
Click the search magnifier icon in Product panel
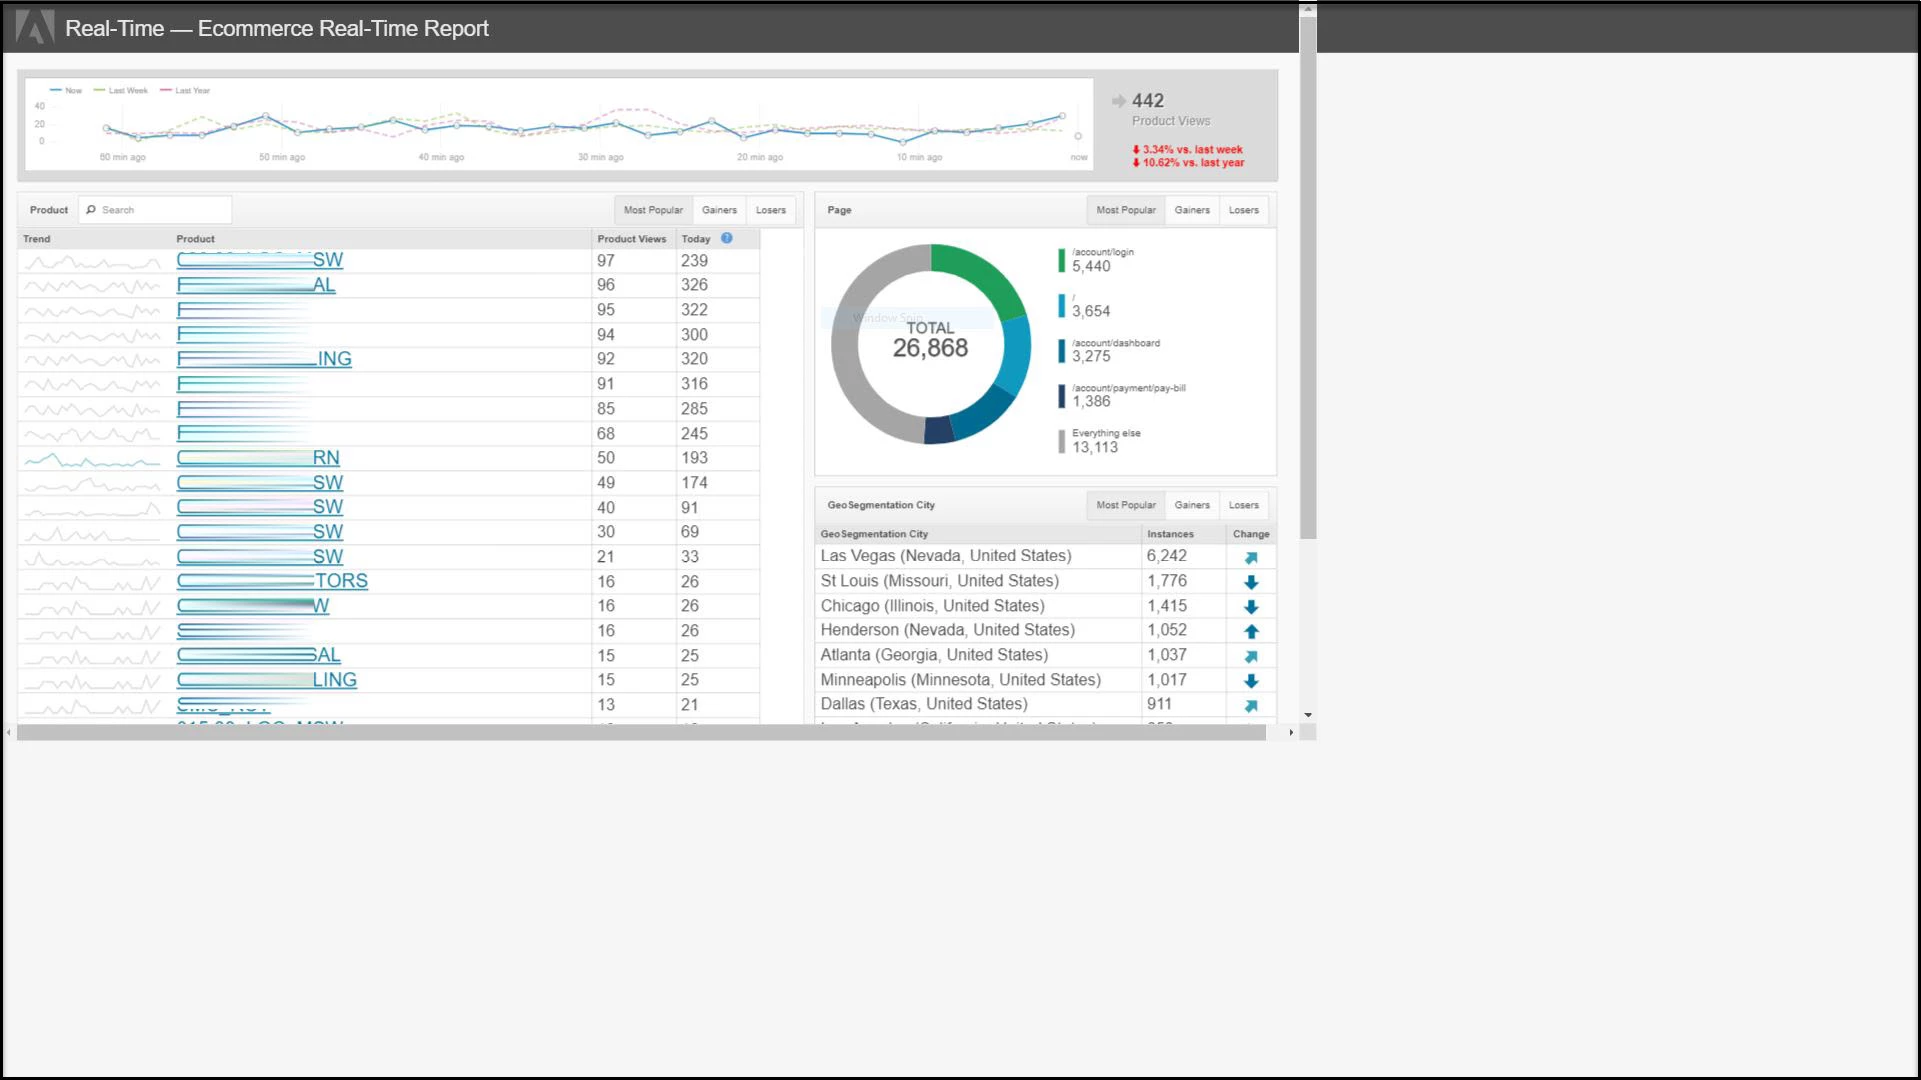point(91,210)
